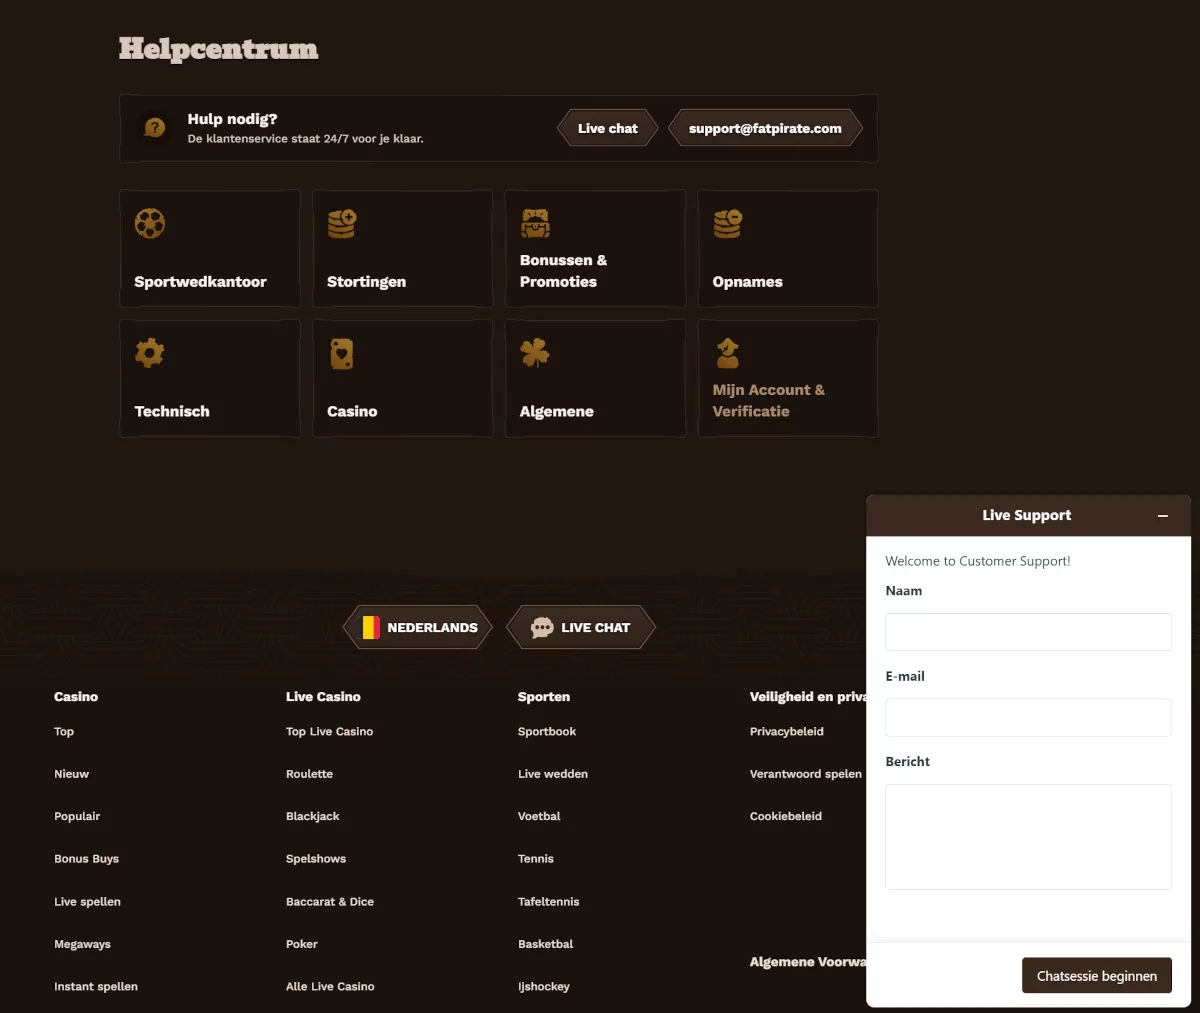Open the Technisch help category
The height and width of the screenshot is (1013, 1200).
tap(210, 378)
